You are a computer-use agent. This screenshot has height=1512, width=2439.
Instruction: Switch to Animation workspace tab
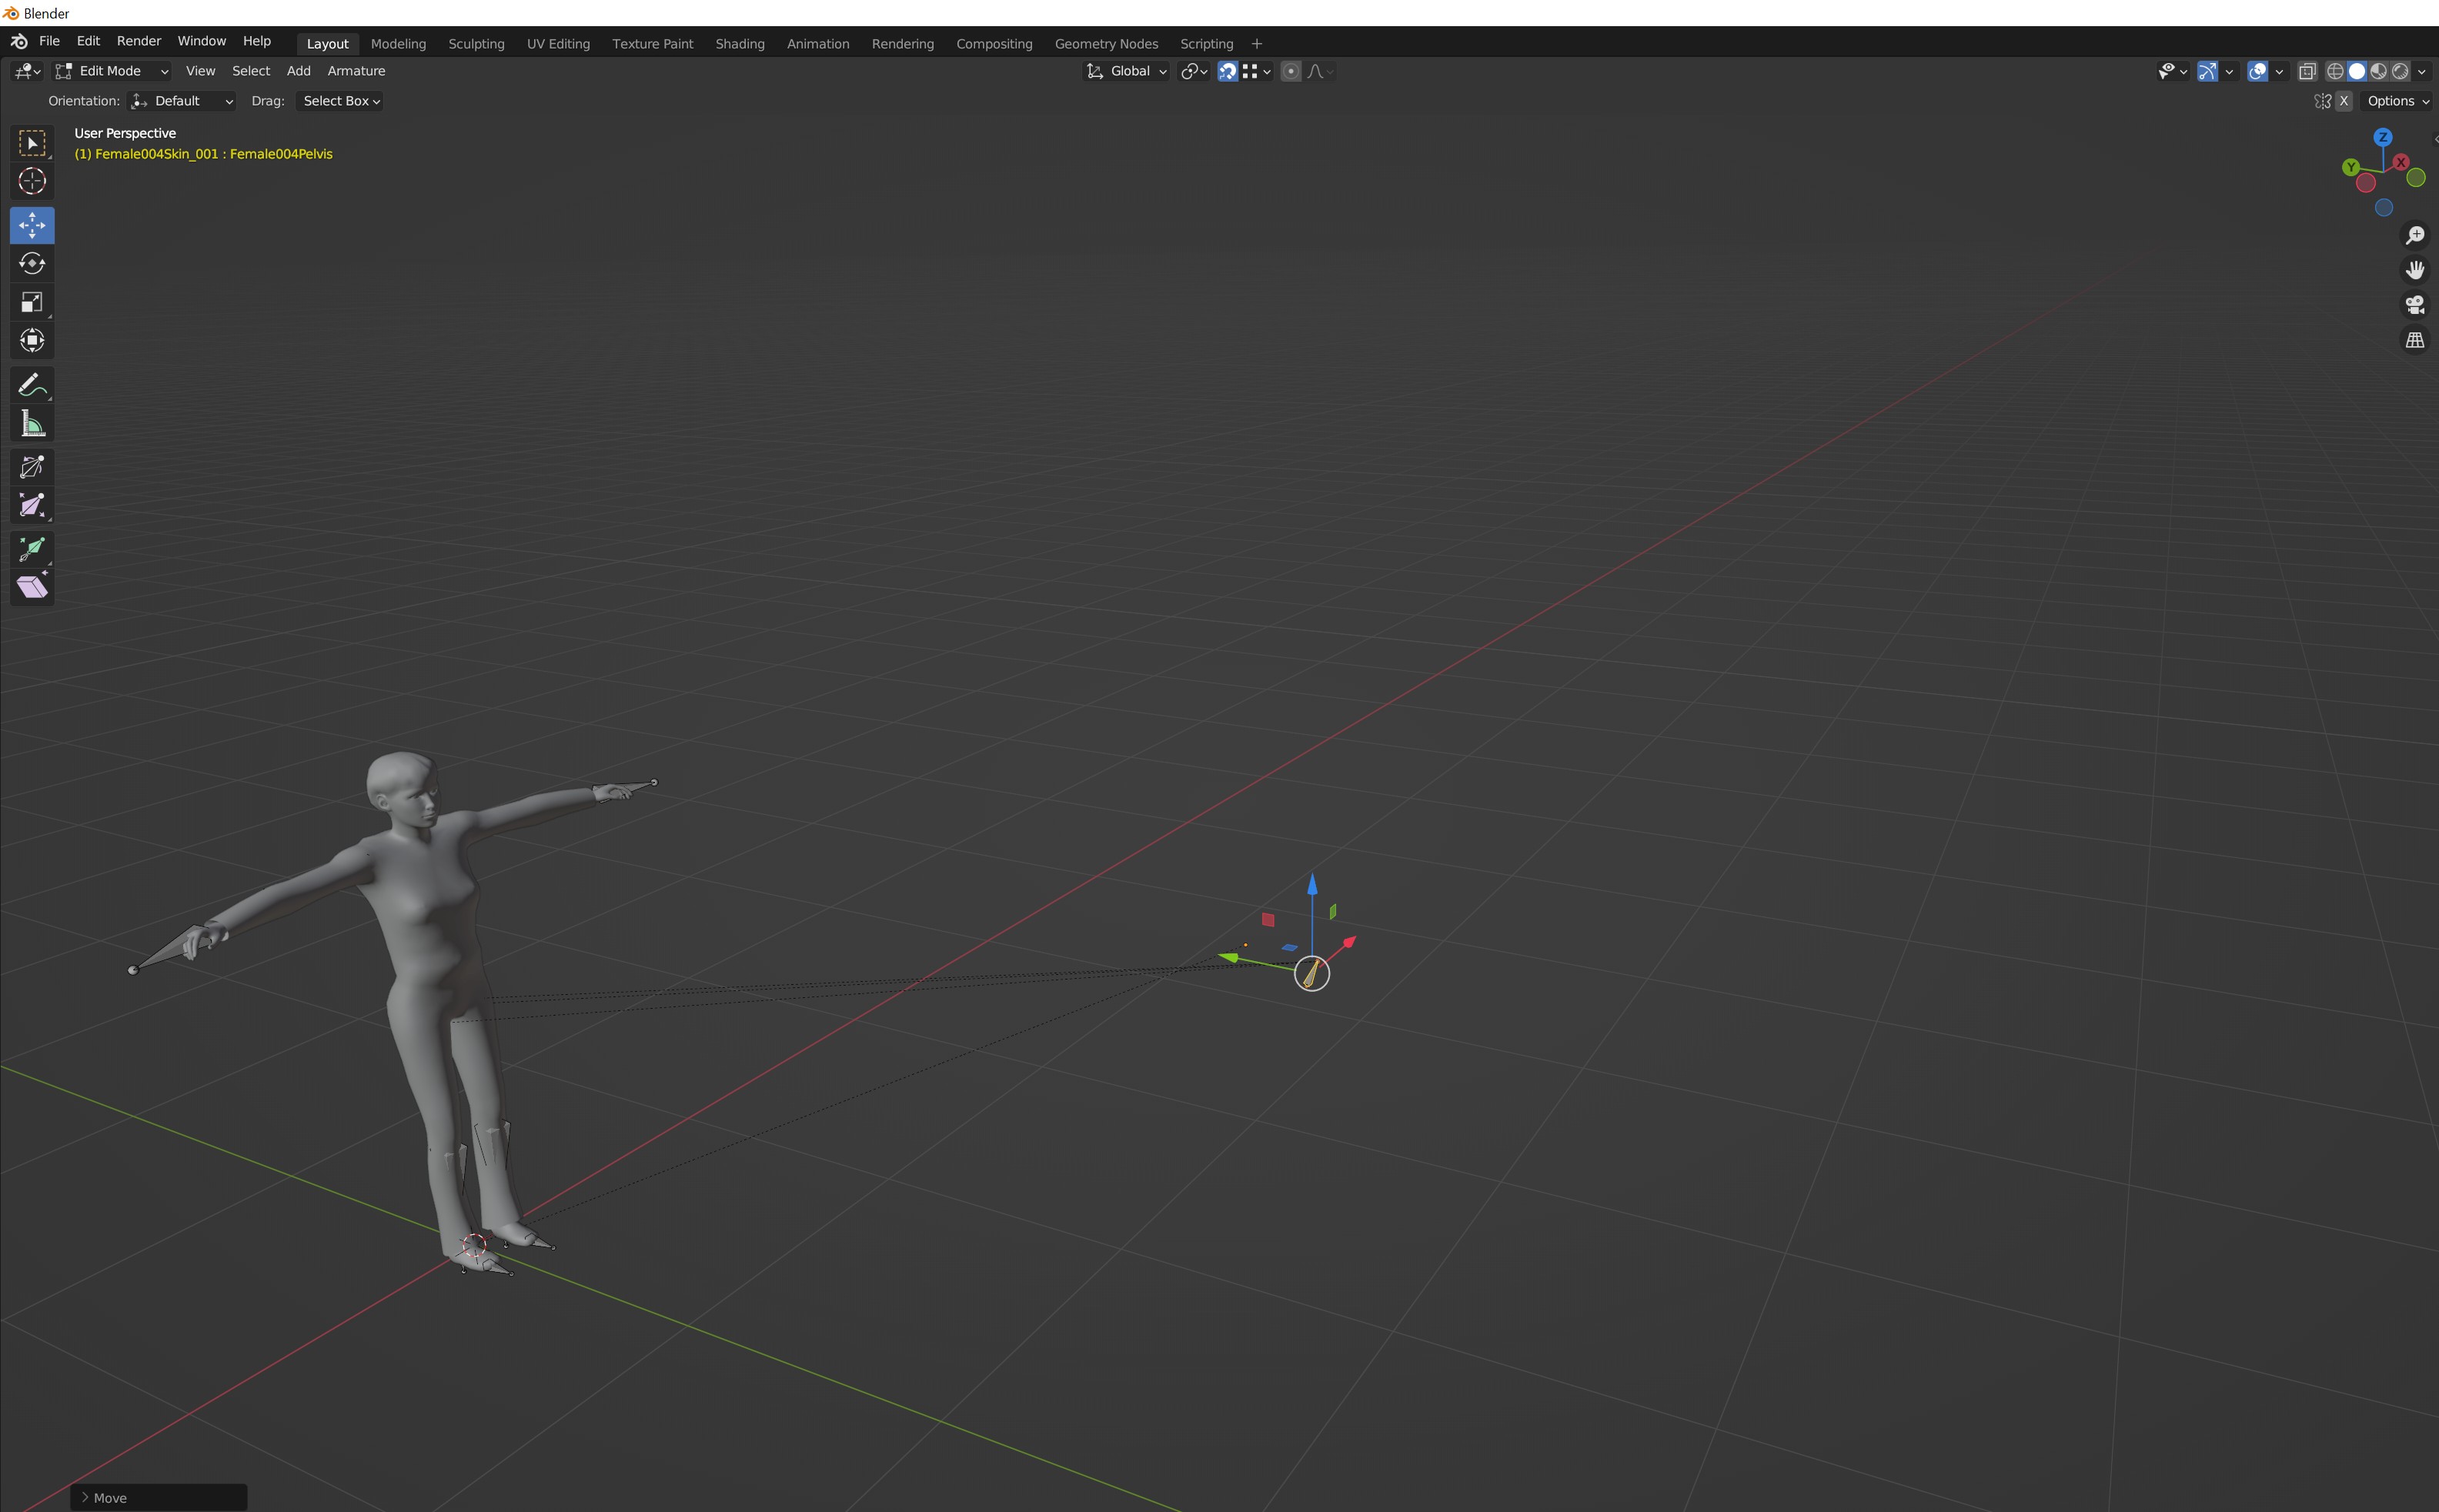pyautogui.click(x=818, y=44)
